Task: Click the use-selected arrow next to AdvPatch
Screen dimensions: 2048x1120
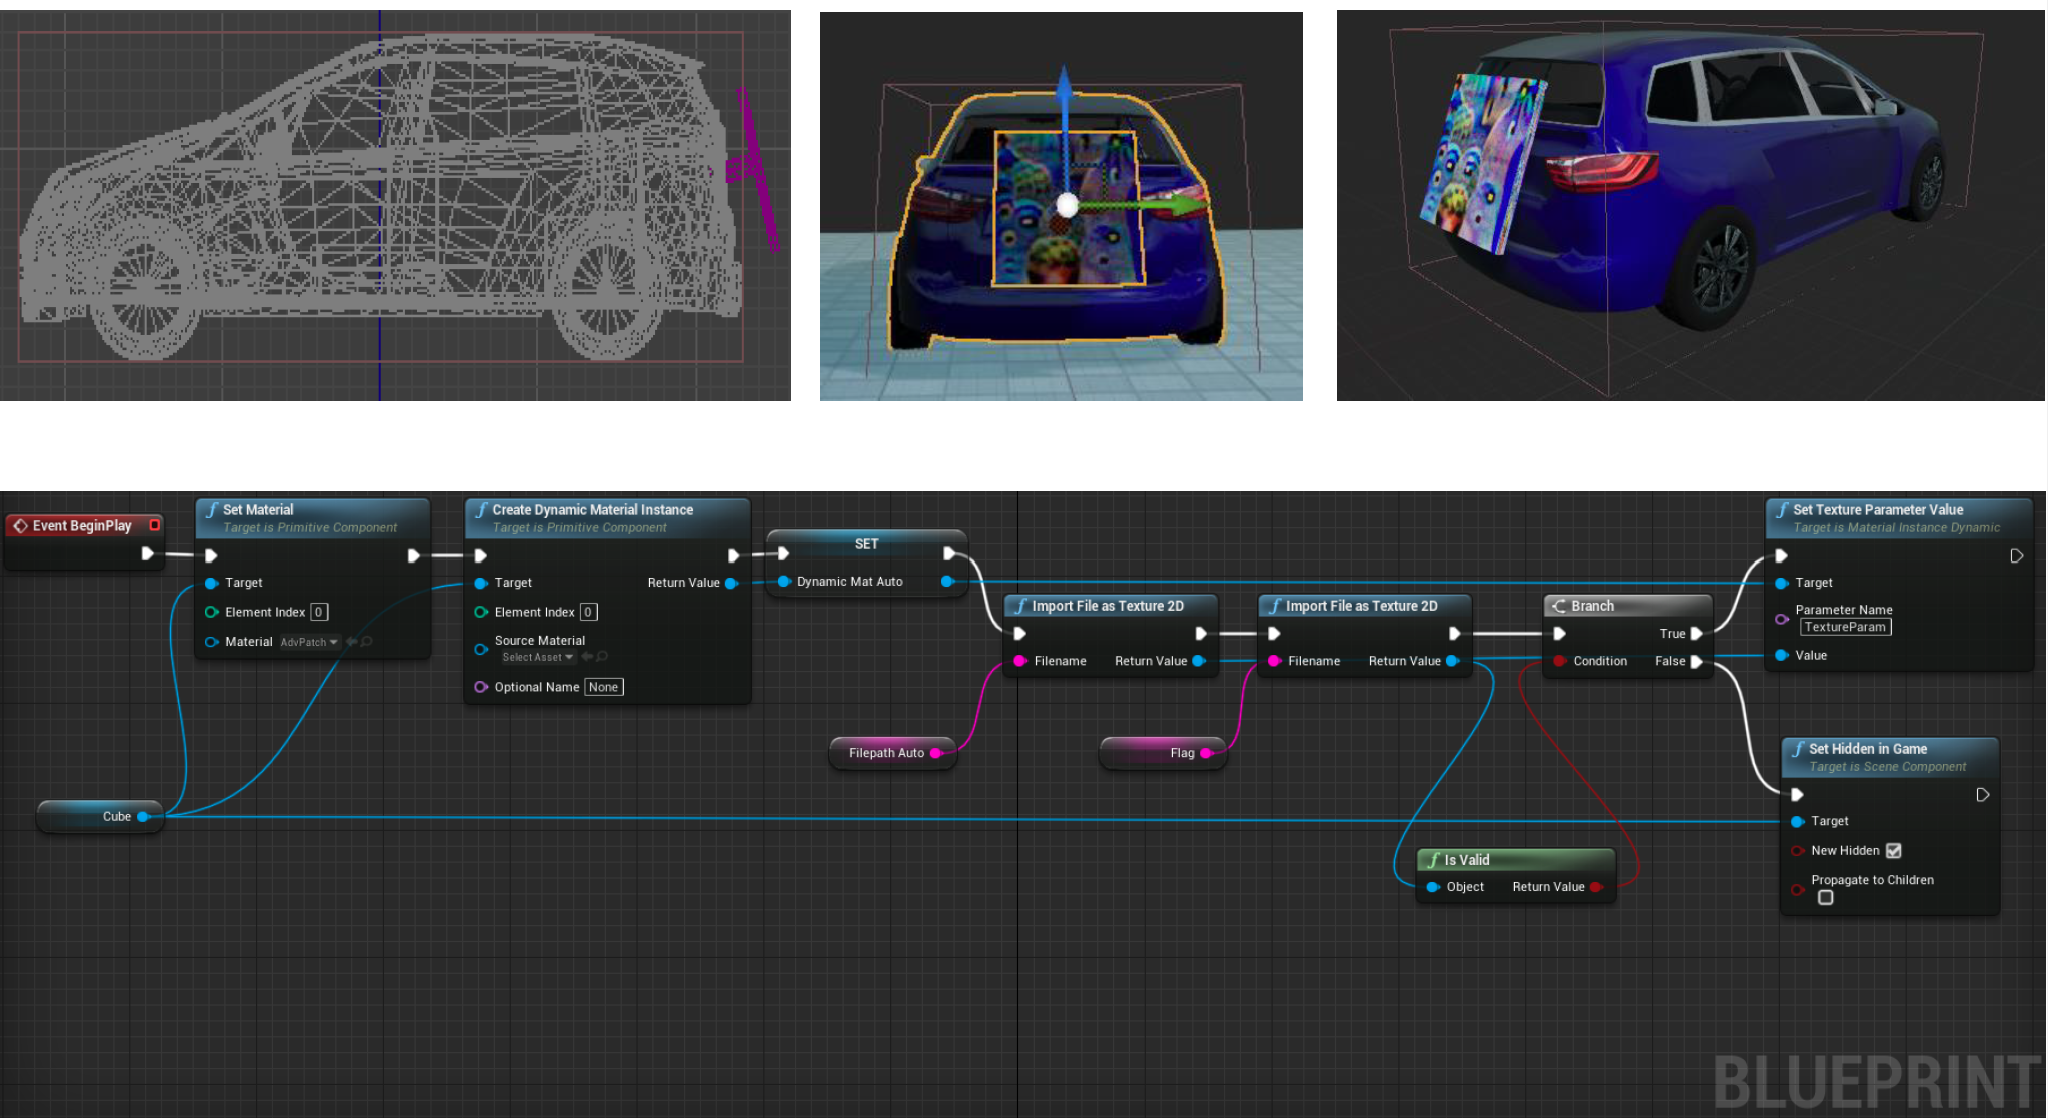Action: 351,642
